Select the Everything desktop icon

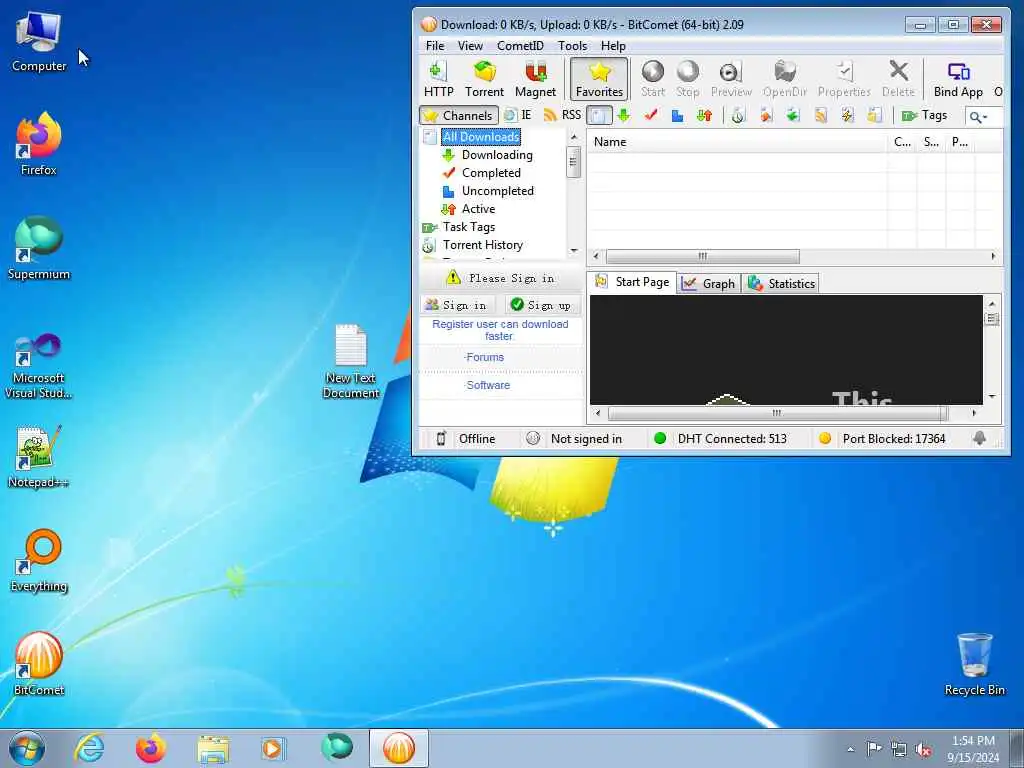pyautogui.click(x=39, y=561)
